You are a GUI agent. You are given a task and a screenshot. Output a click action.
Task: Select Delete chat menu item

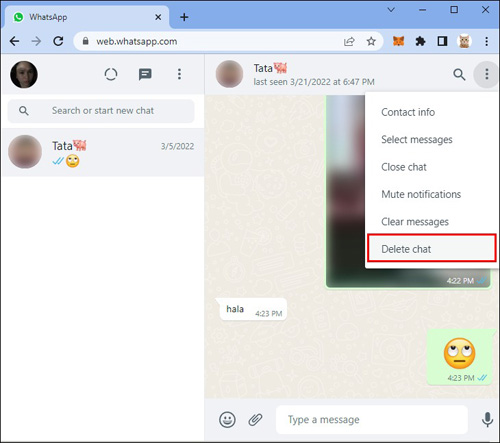431,248
